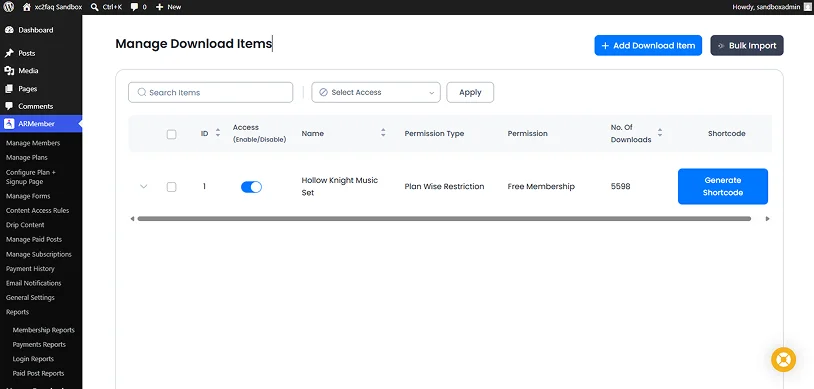The width and height of the screenshot is (814, 389).
Task: Click the Pages icon in sidebar
Action: pos(9,89)
